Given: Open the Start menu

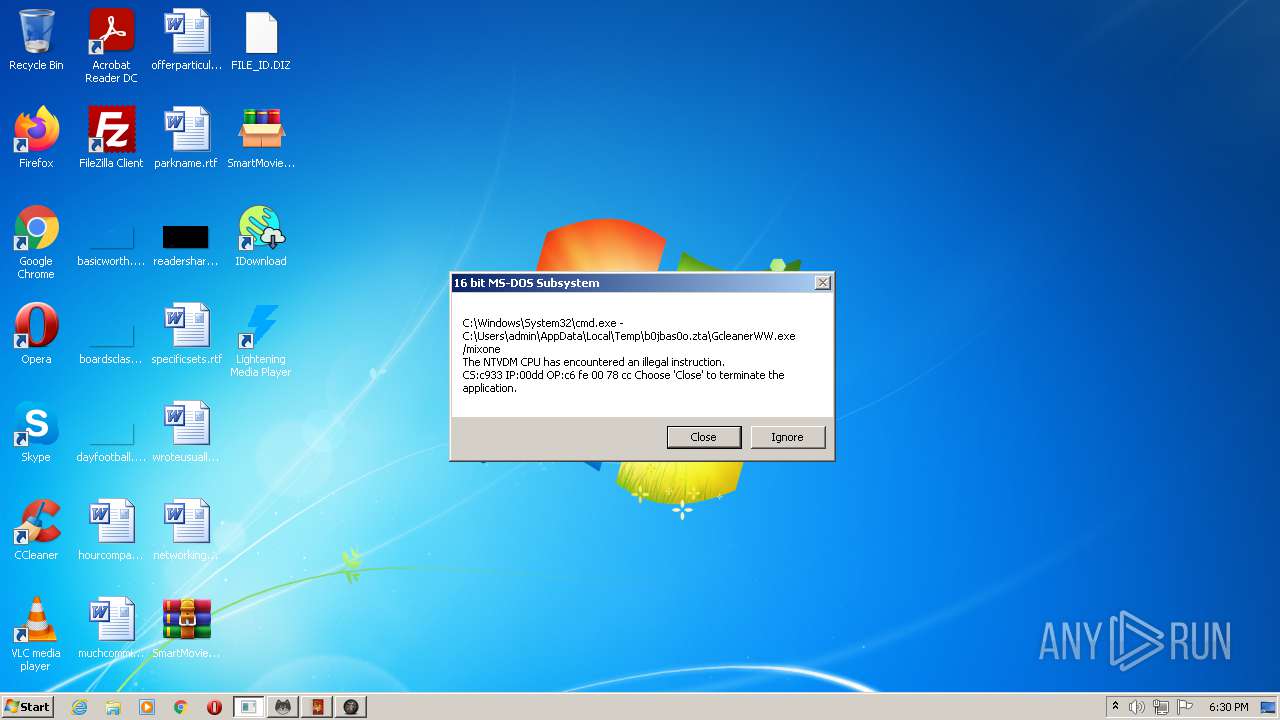Looking at the screenshot, I should 27,706.
